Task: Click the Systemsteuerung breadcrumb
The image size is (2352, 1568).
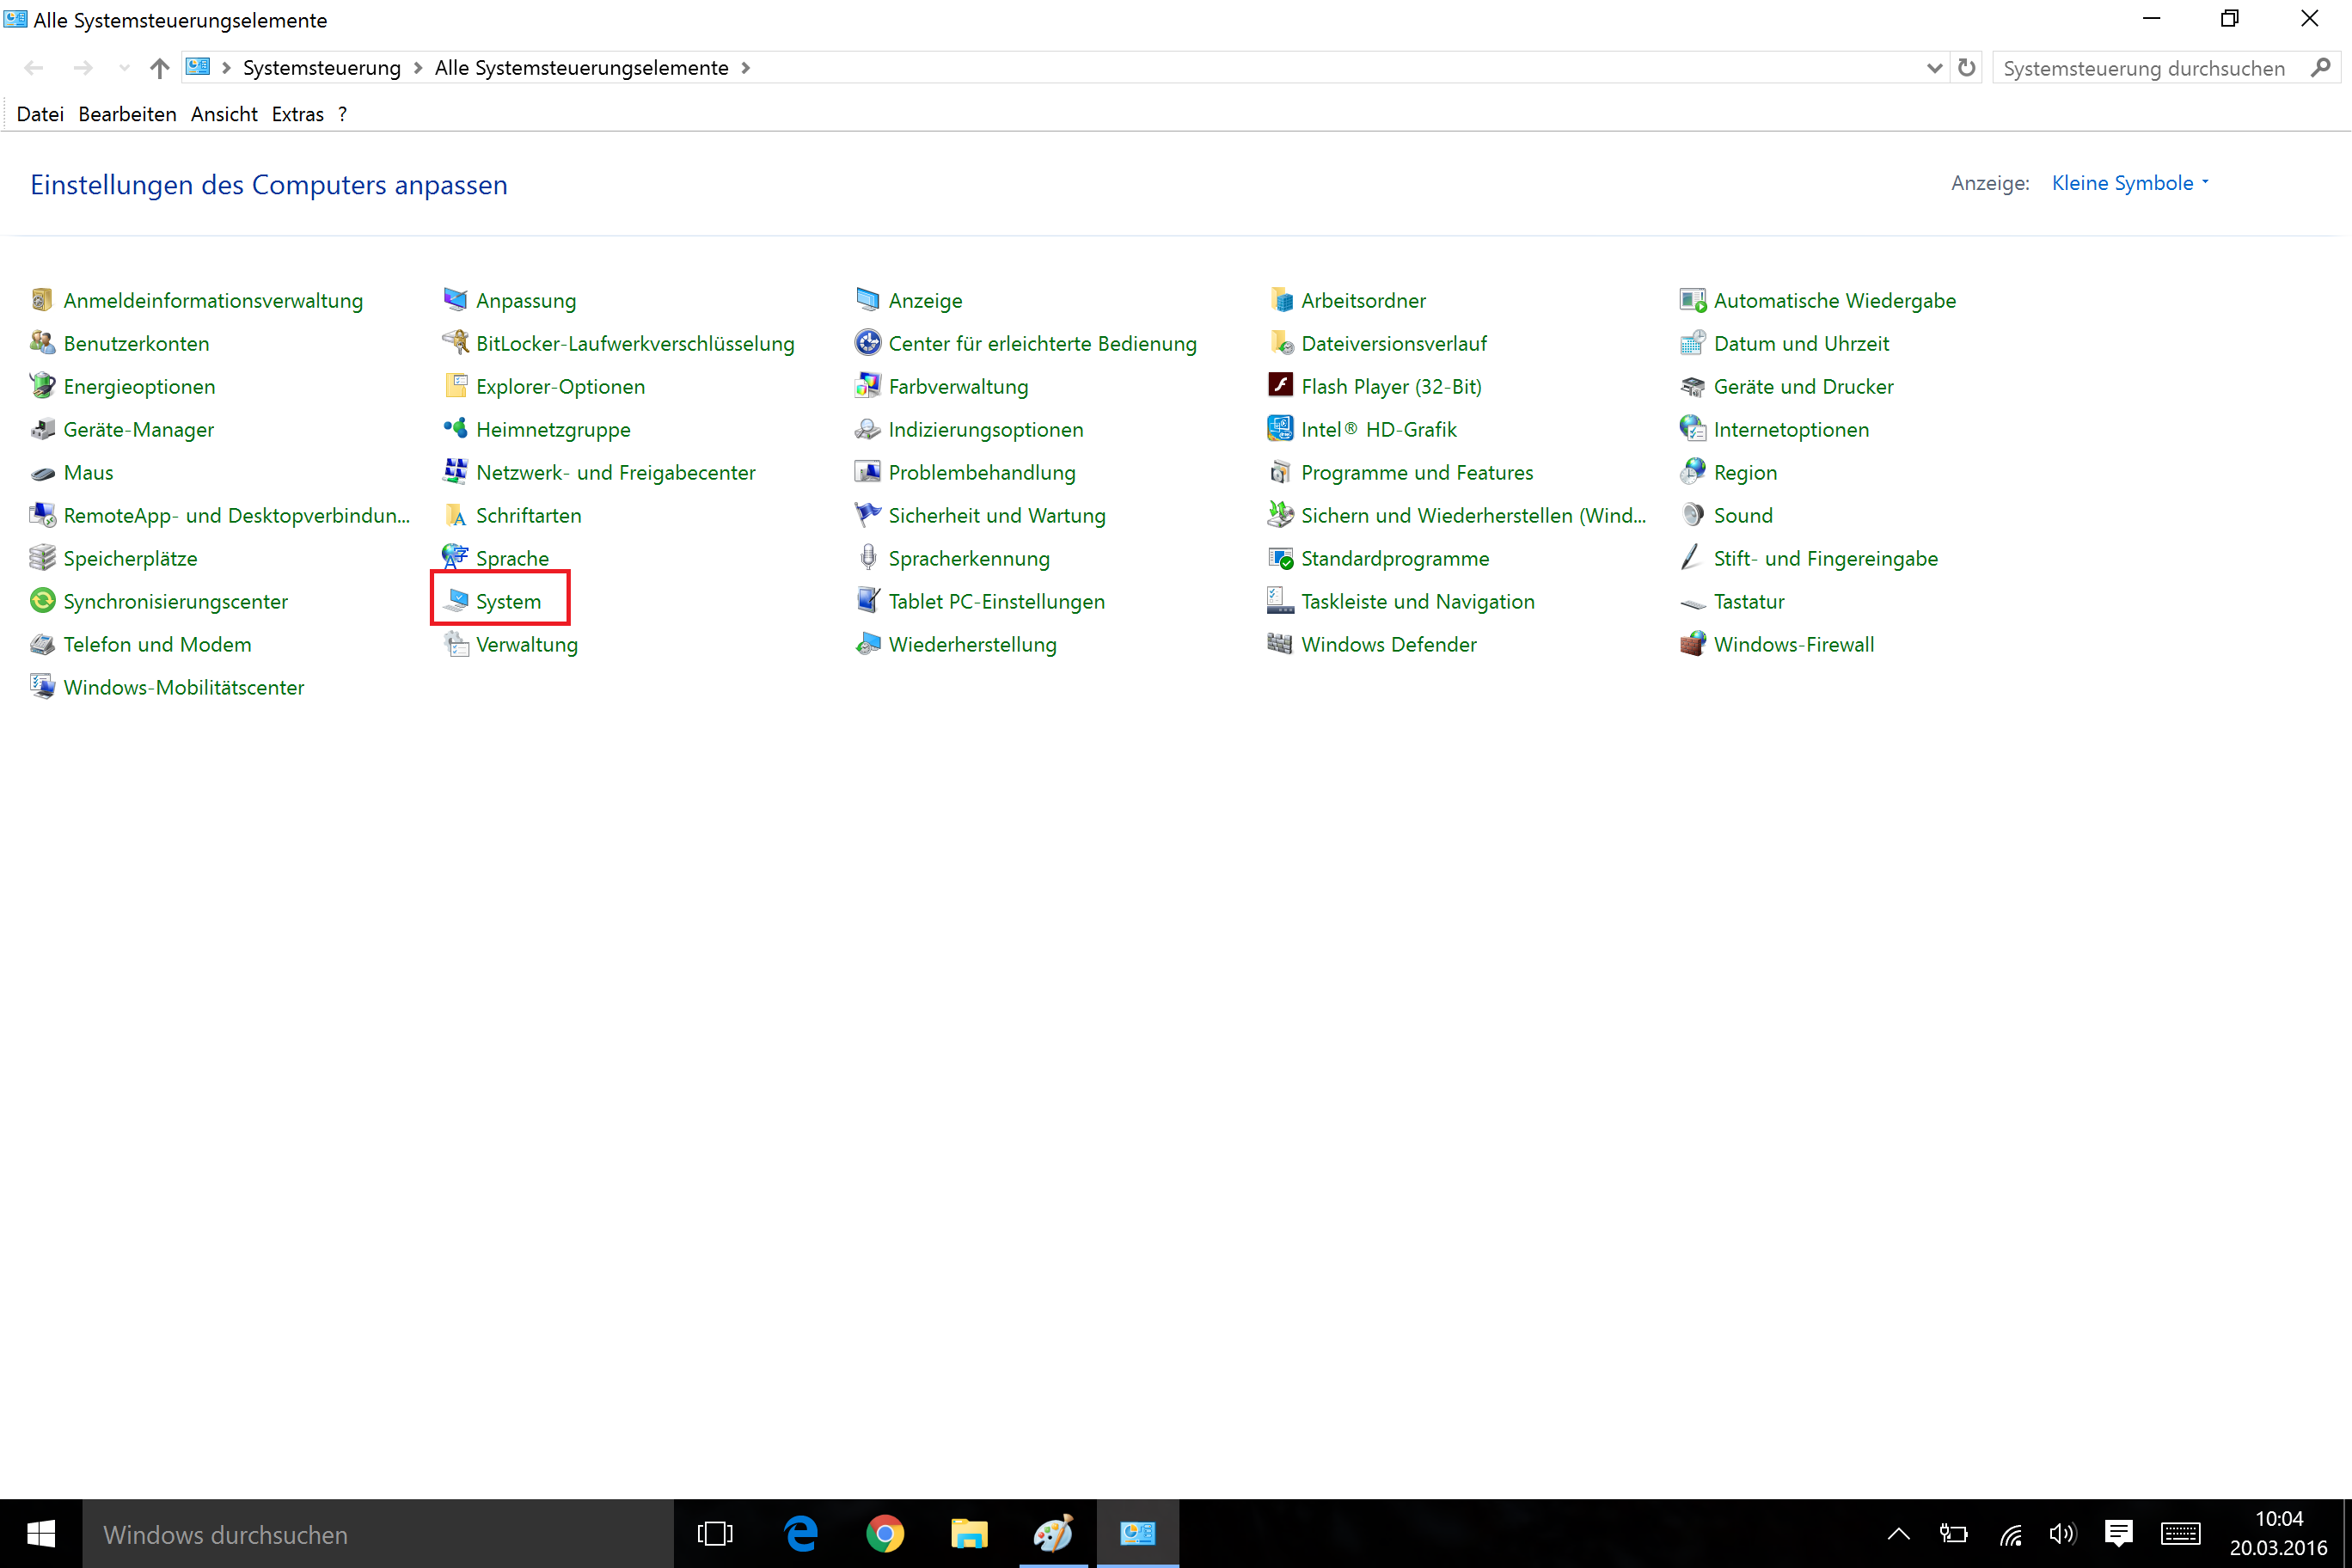Action: click(x=321, y=68)
